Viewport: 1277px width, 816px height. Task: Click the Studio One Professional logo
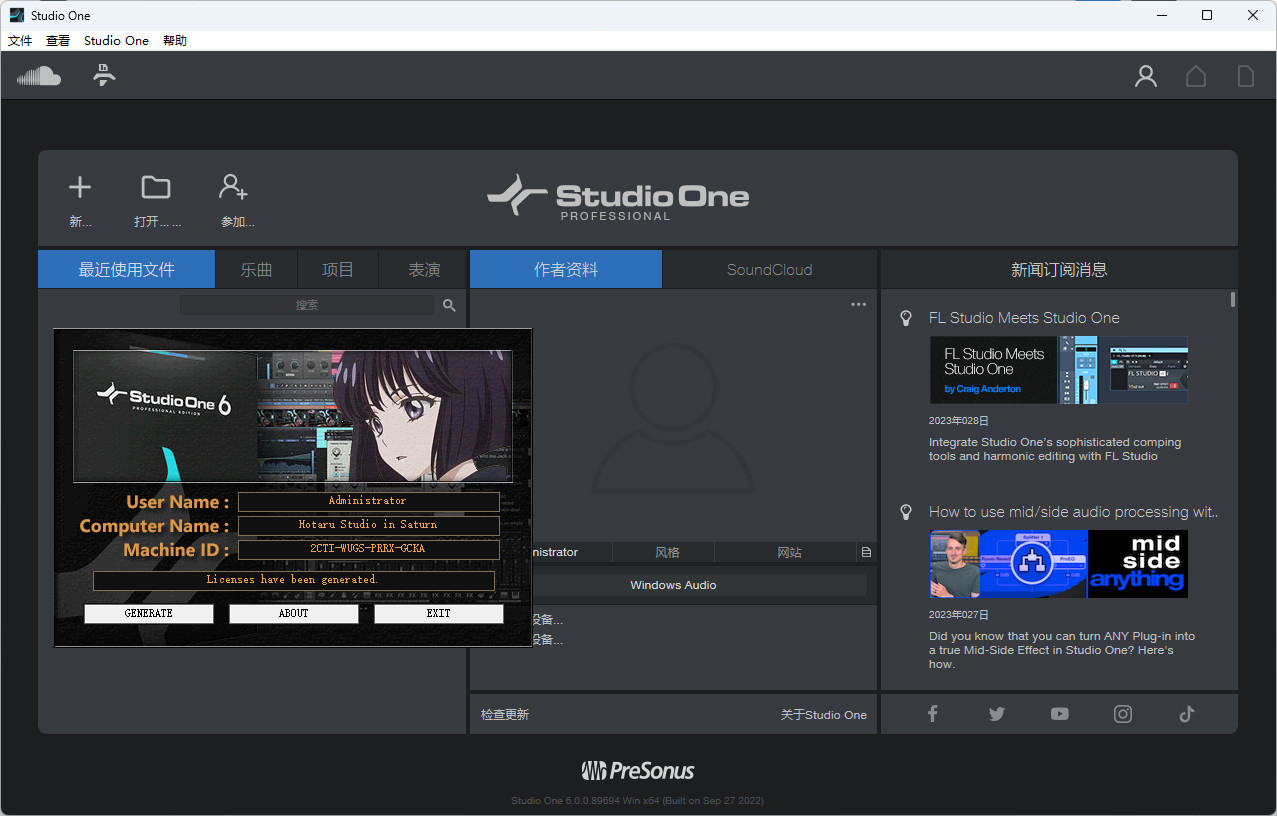618,198
